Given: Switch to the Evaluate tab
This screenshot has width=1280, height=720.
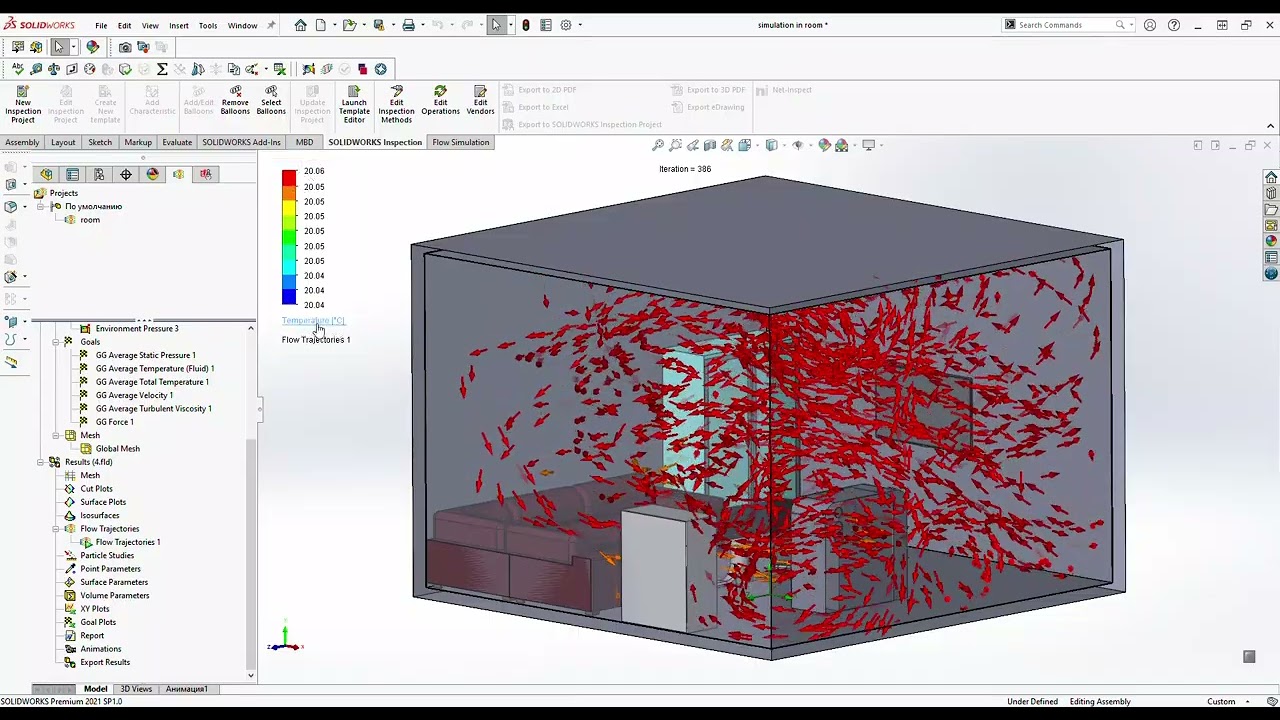Looking at the screenshot, I should point(177,142).
